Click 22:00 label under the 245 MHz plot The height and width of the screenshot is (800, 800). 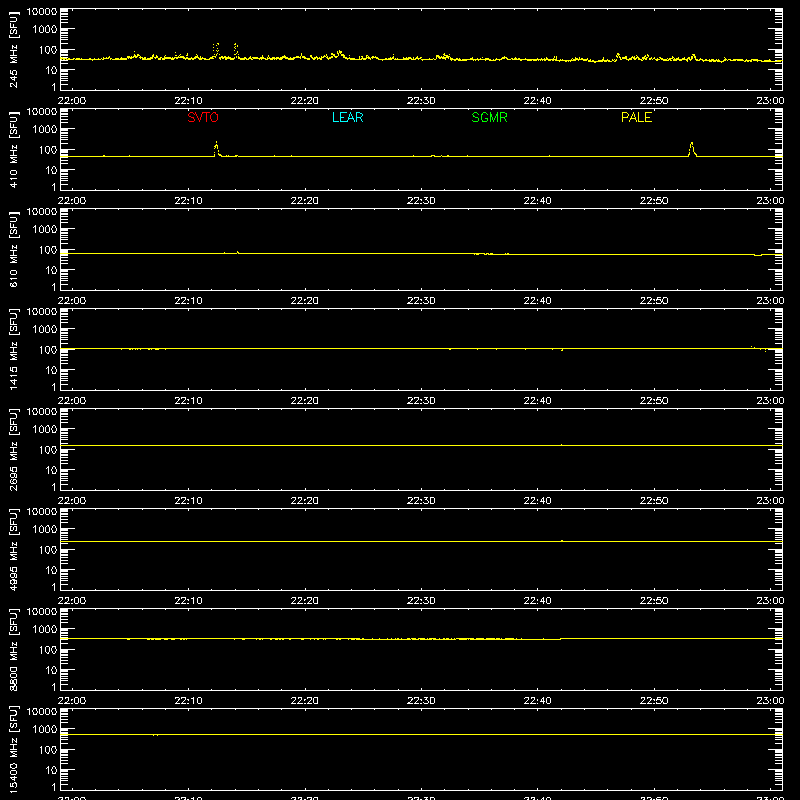click(x=72, y=101)
